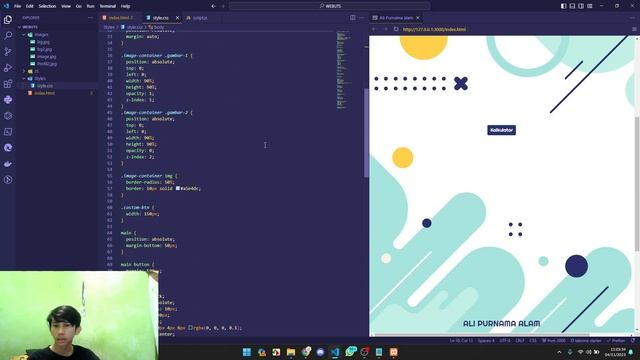640x360 pixels.
Task: Click the Prettier status bar item
Action: tap(616, 340)
